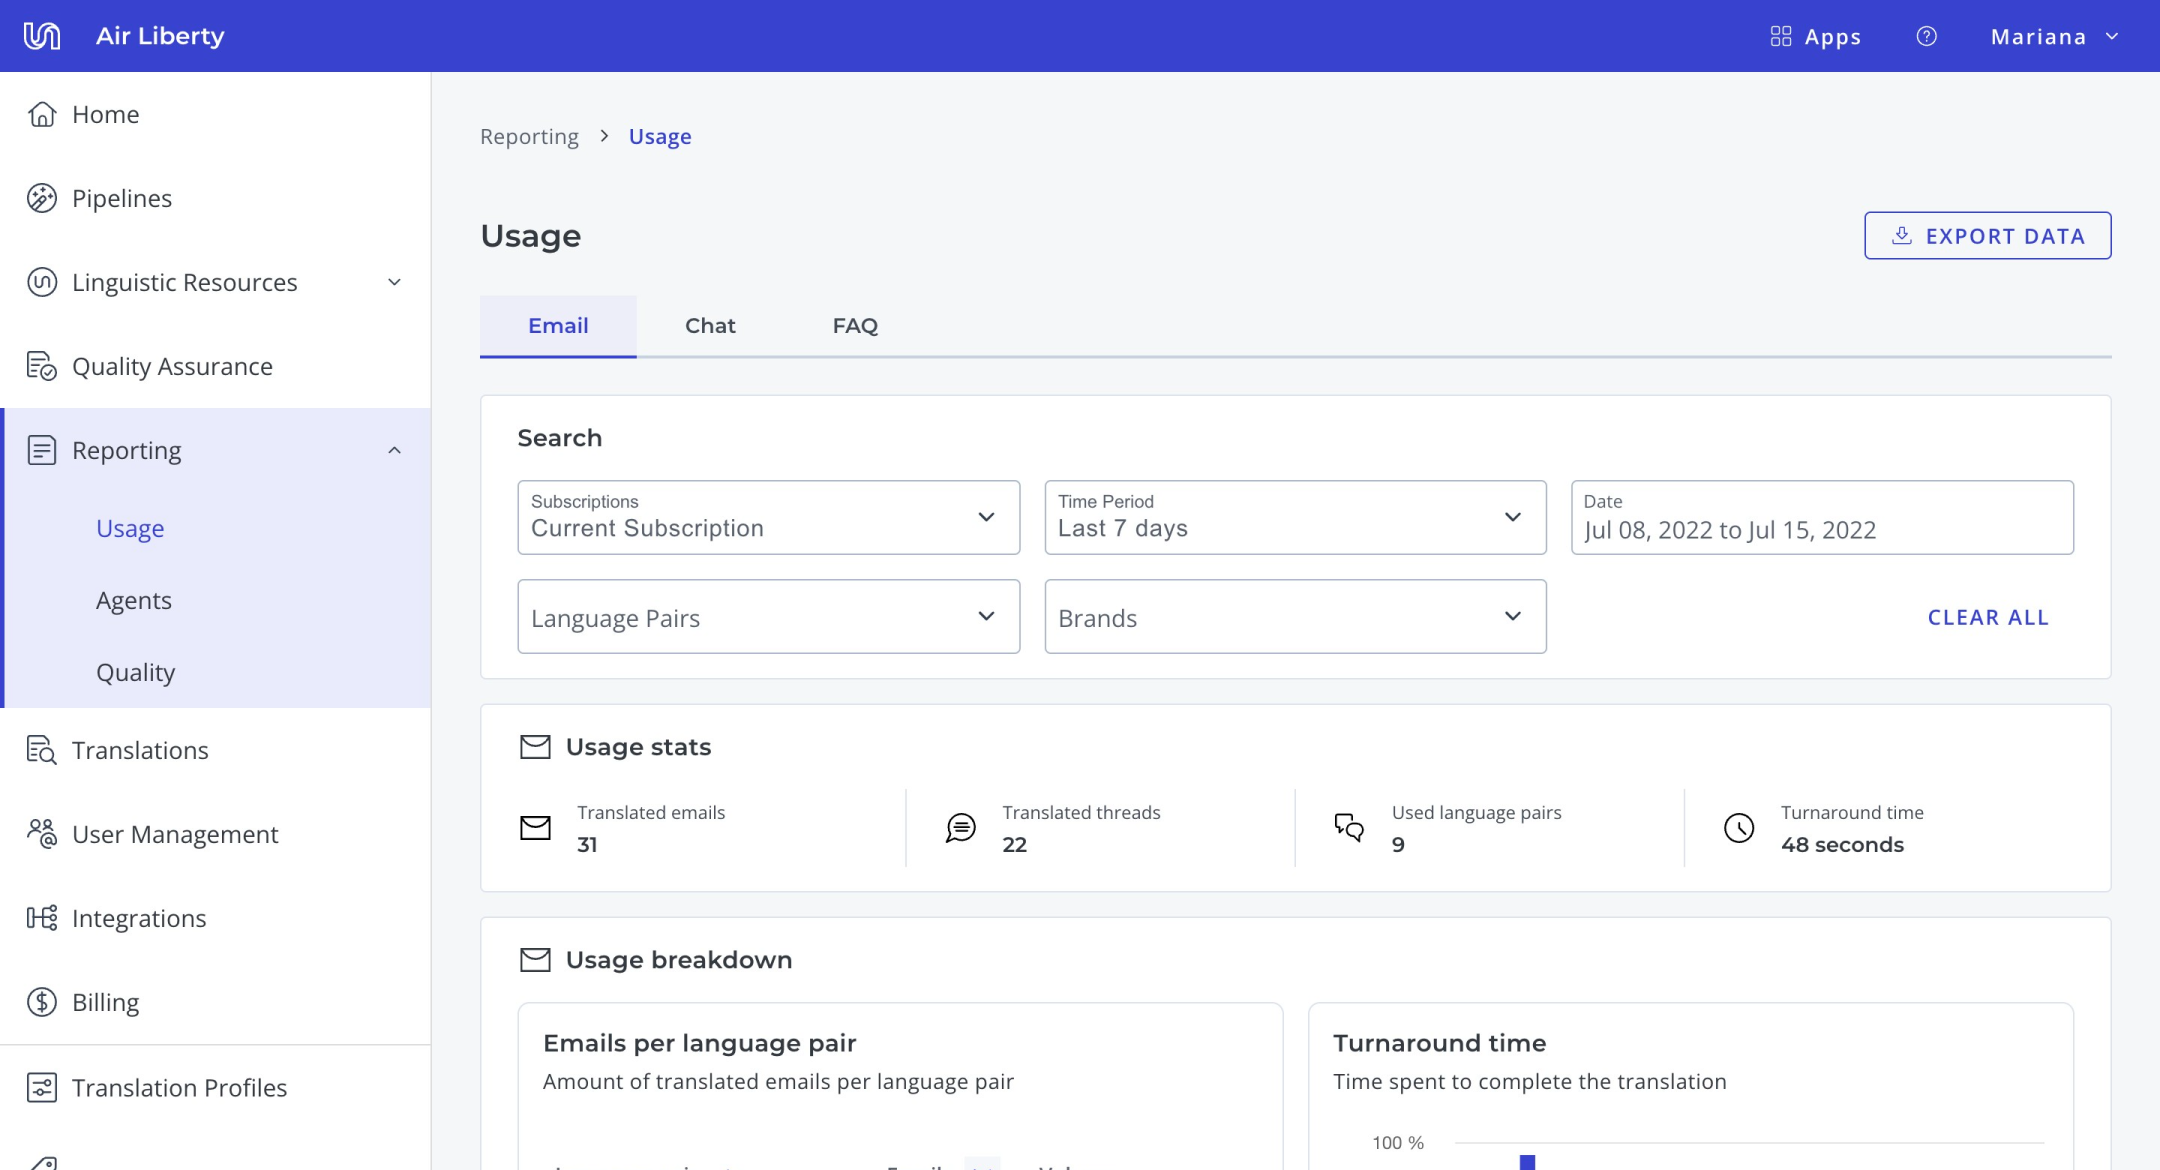The image size is (2160, 1170).
Task: Open the help question mark icon
Action: (1926, 36)
